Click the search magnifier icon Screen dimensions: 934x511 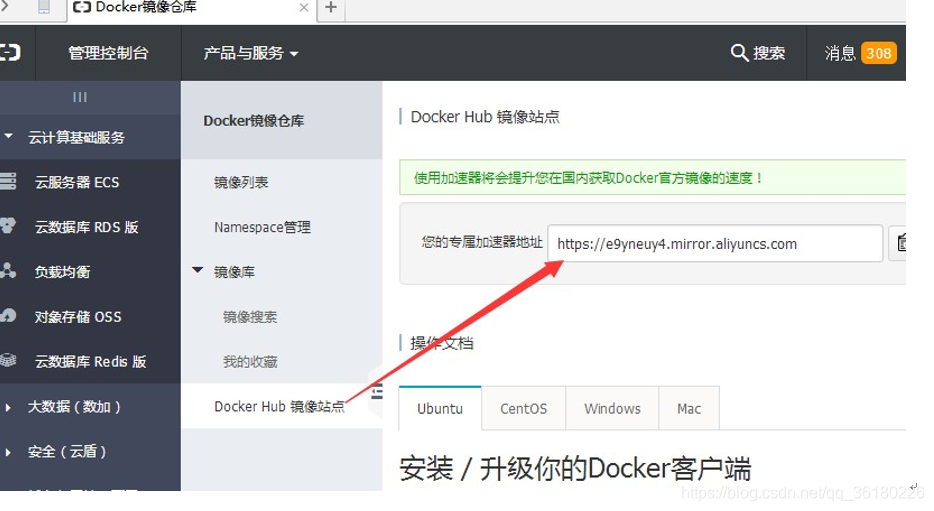pyautogui.click(x=739, y=52)
